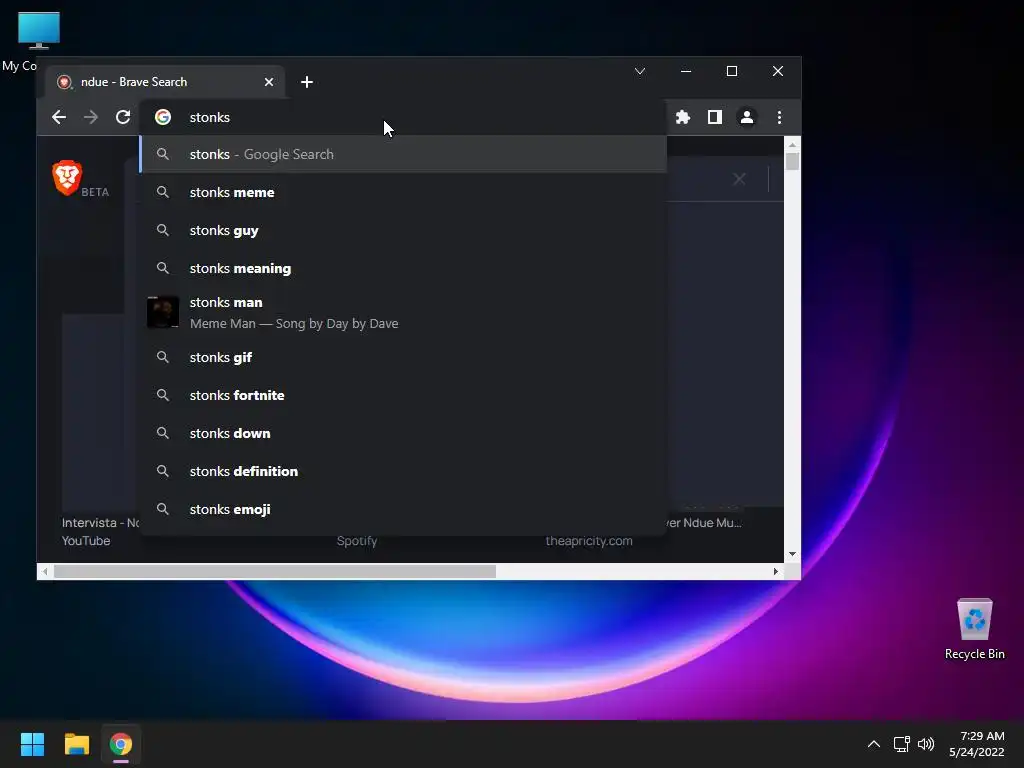Screen dimensions: 1024x768
Task: Click the taskbar clock 7:29 AM
Action: click(976, 744)
